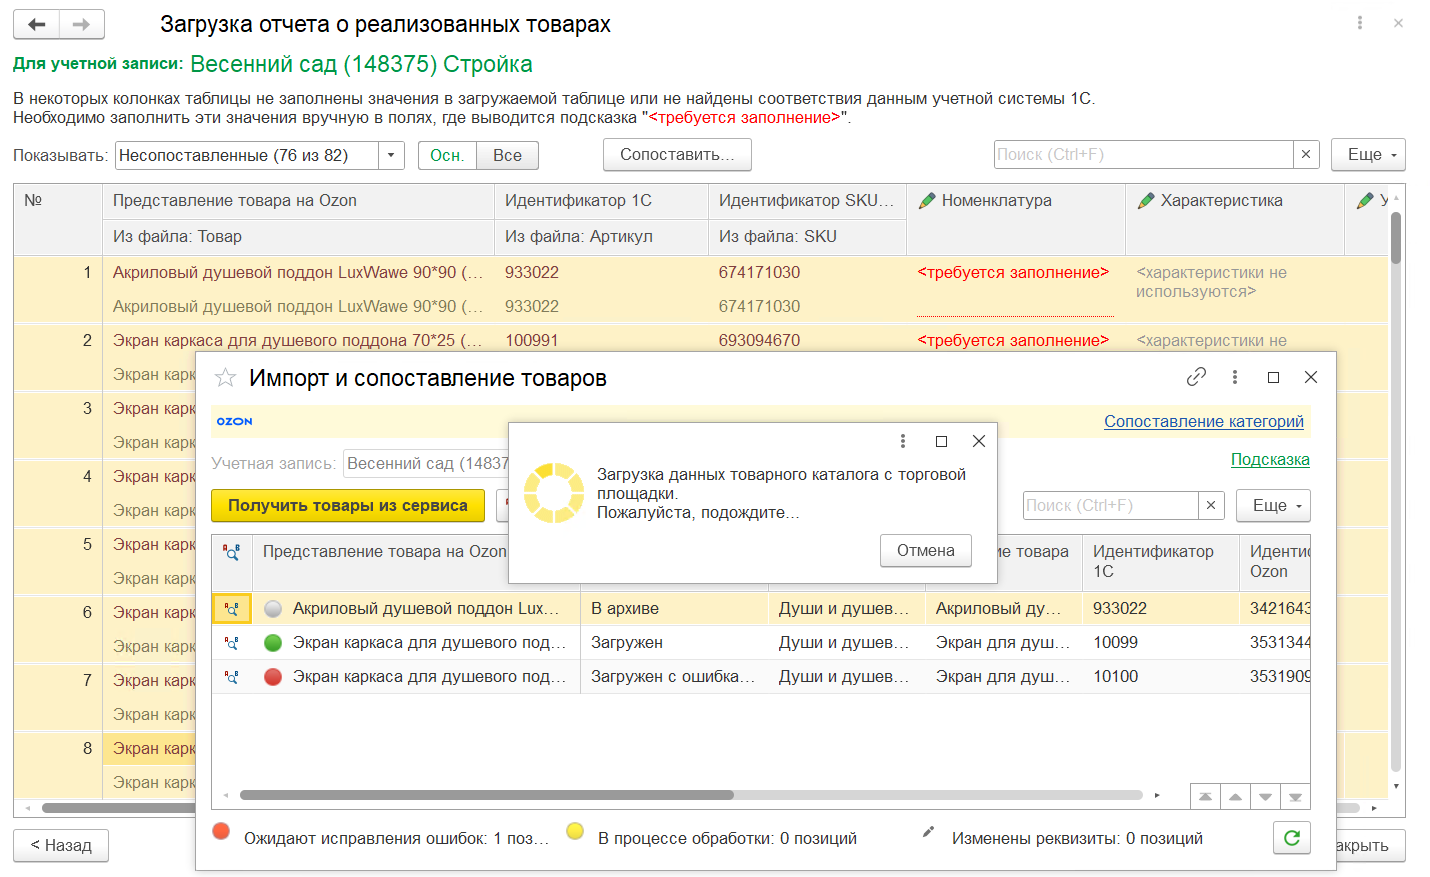This screenshot has width=1430, height=877.
Task: Open the "Сопоставление категорий" link
Action: point(1203,422)
